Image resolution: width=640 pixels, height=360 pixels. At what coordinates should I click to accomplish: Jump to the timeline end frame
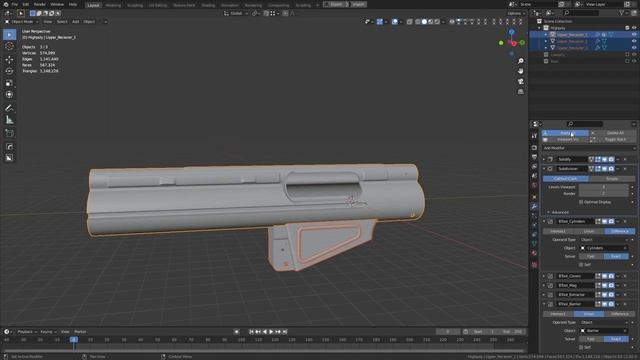[285, 332]
